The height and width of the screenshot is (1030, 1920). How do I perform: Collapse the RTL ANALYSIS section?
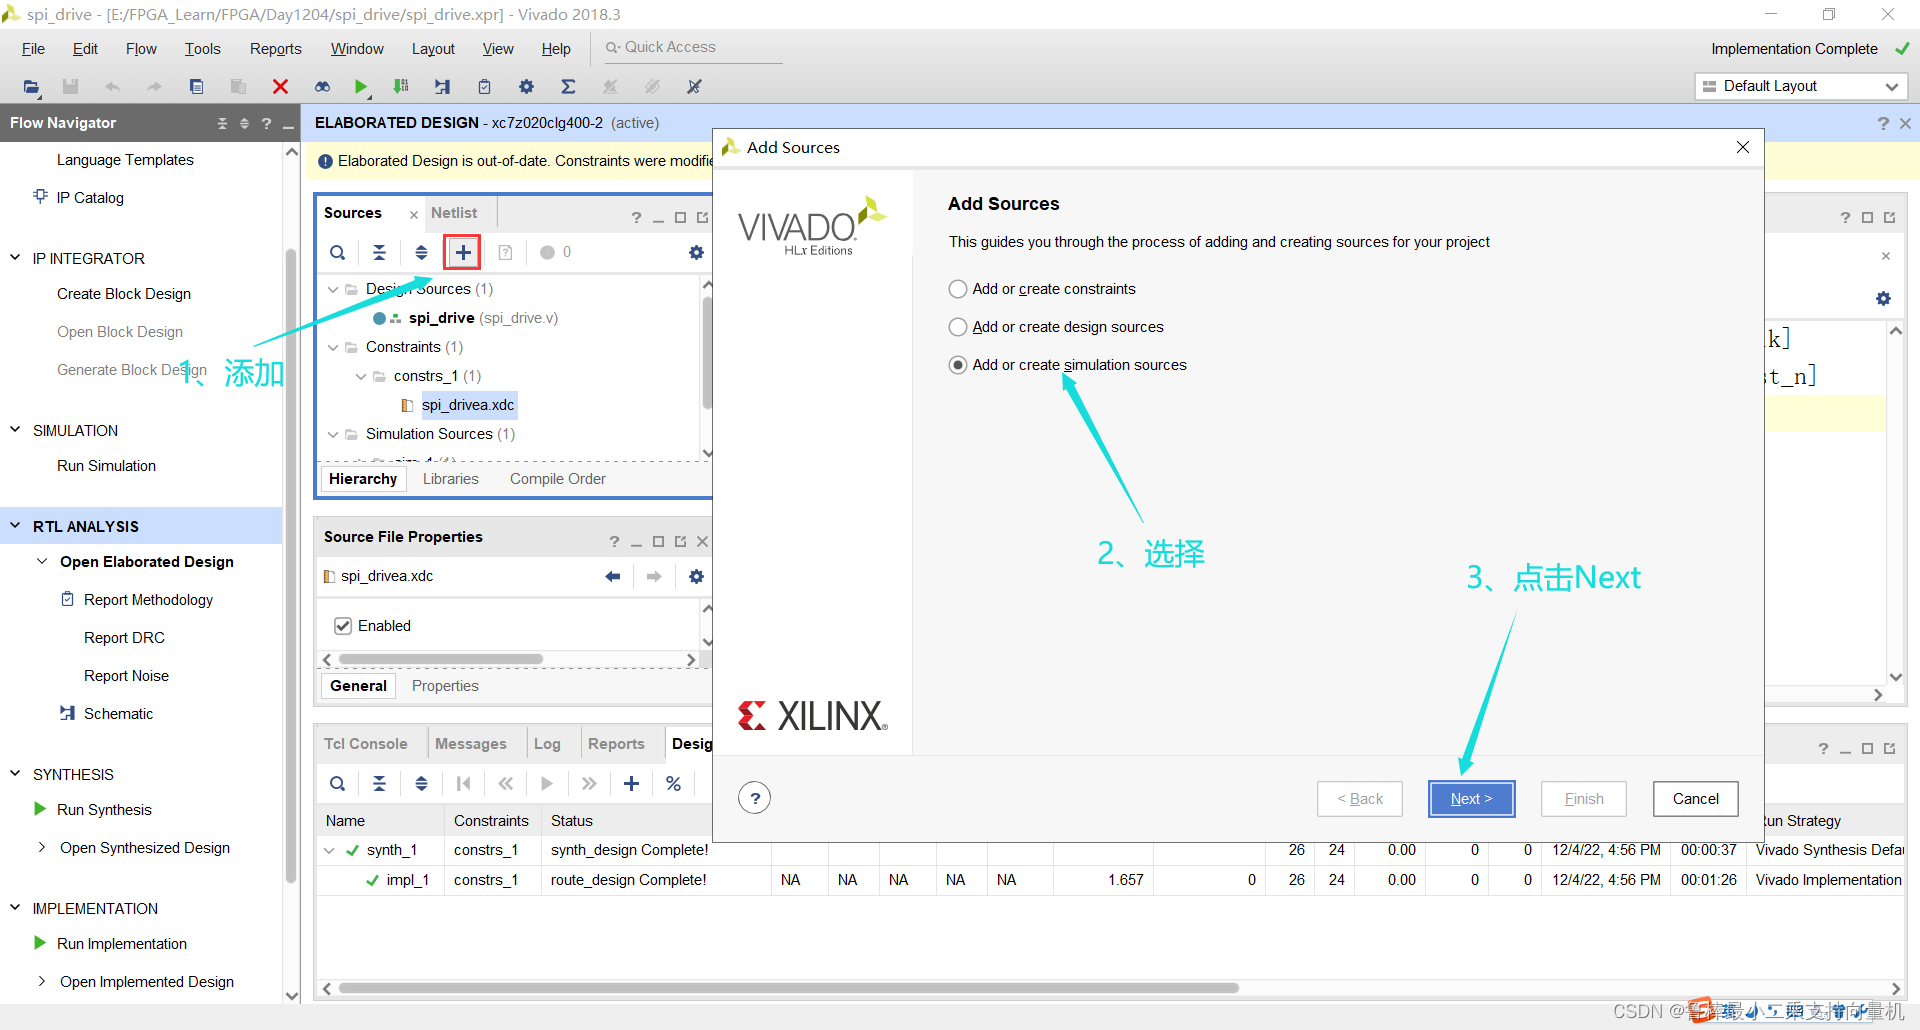pos(15,526)
